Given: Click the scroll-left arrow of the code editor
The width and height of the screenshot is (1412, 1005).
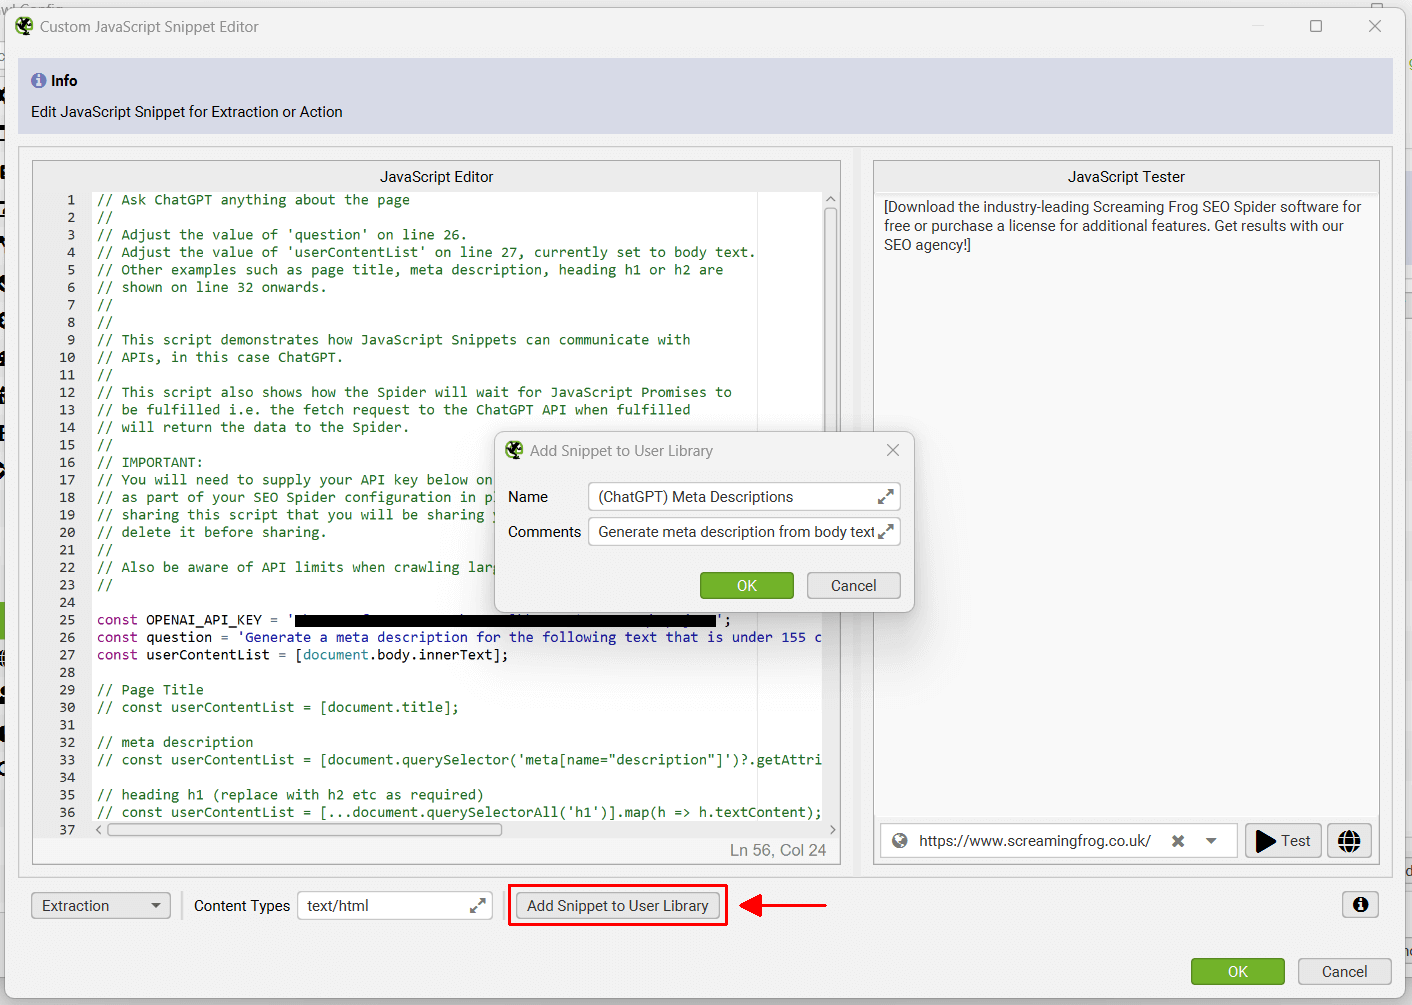Looking at the screenshot, I should tap(98, 830).
